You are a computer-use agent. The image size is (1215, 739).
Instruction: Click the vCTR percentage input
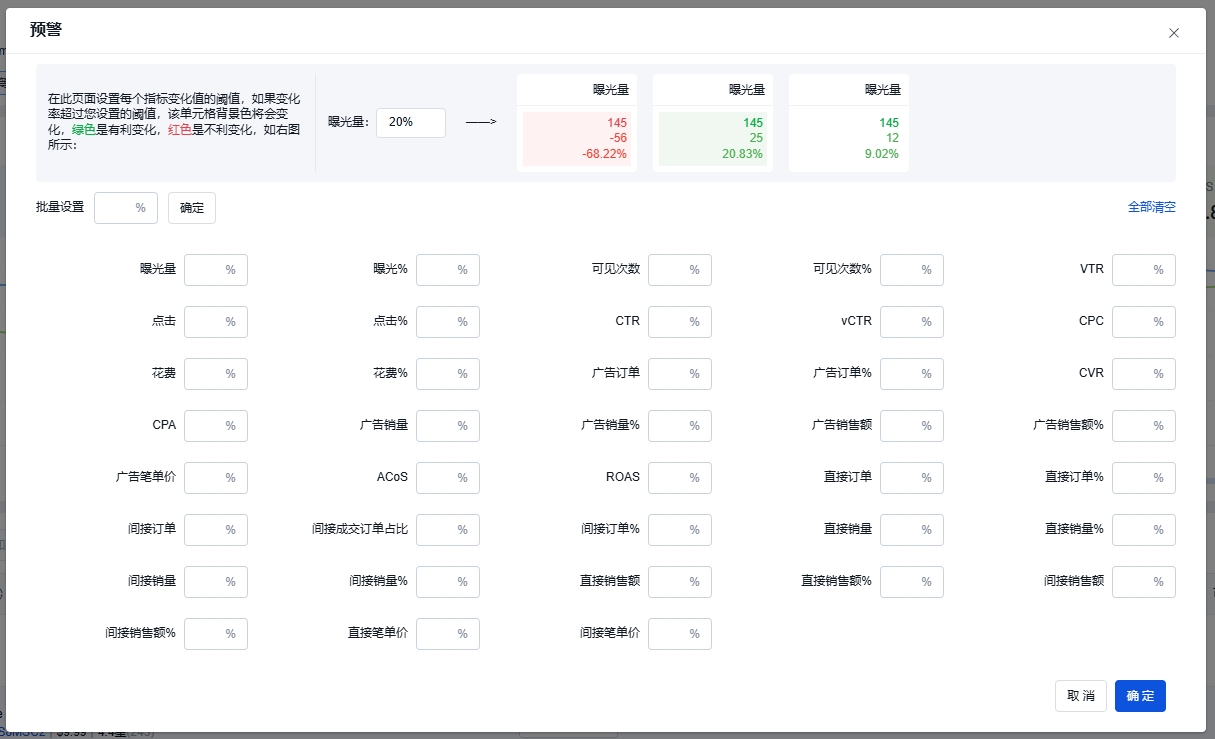906,322
